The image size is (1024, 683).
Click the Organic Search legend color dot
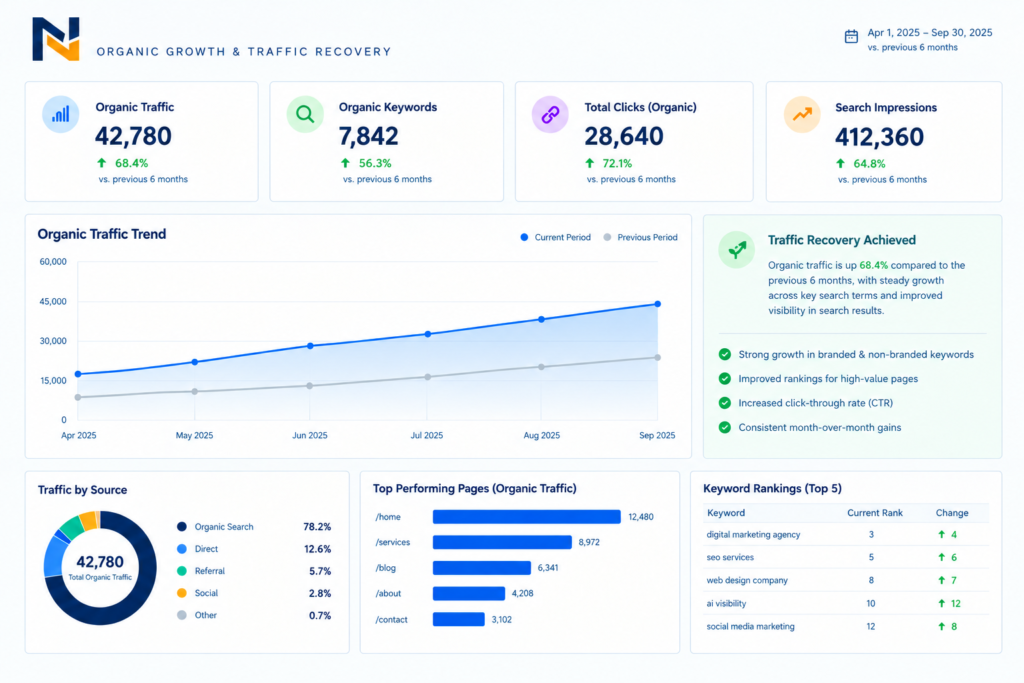pyautogui.click(x=182, y=526)
